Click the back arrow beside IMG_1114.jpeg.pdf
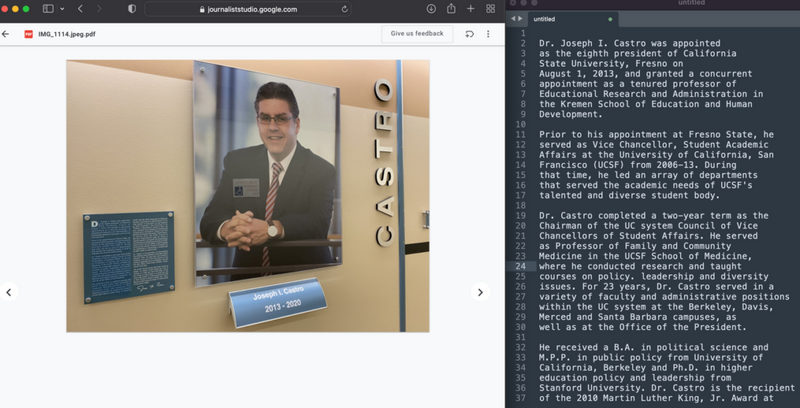Image resolution: width=800 pixels, height=408 pixels. pyautogui.click(x=6, y=34)
